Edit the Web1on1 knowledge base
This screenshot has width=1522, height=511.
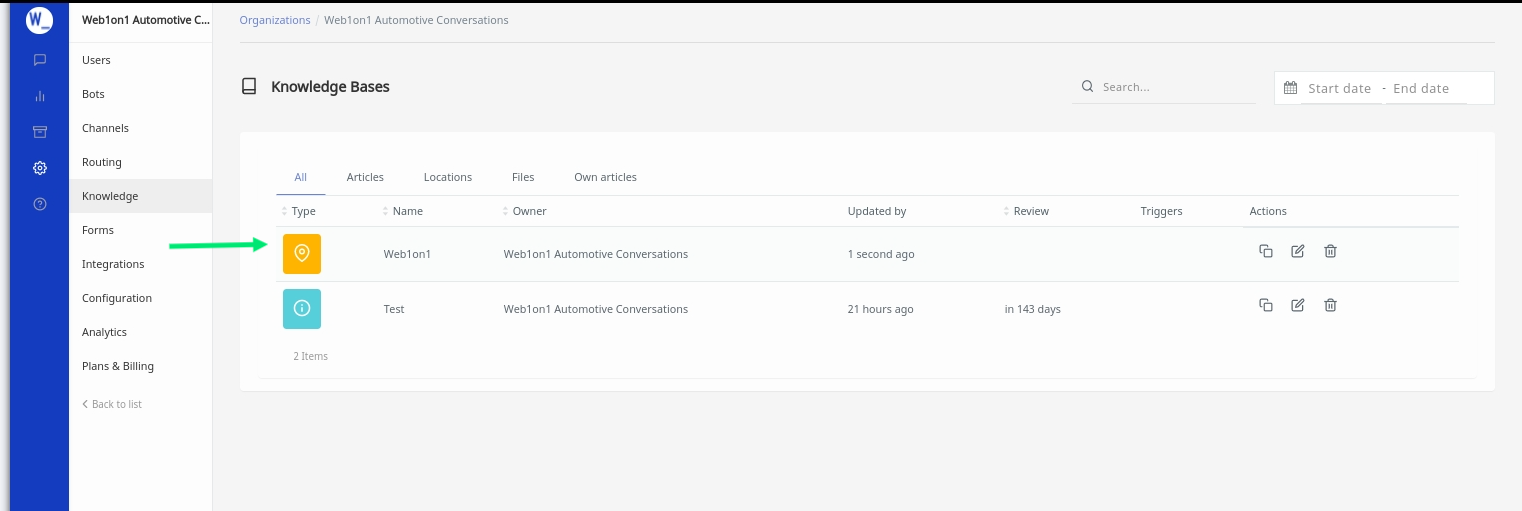click(1298, 251)
